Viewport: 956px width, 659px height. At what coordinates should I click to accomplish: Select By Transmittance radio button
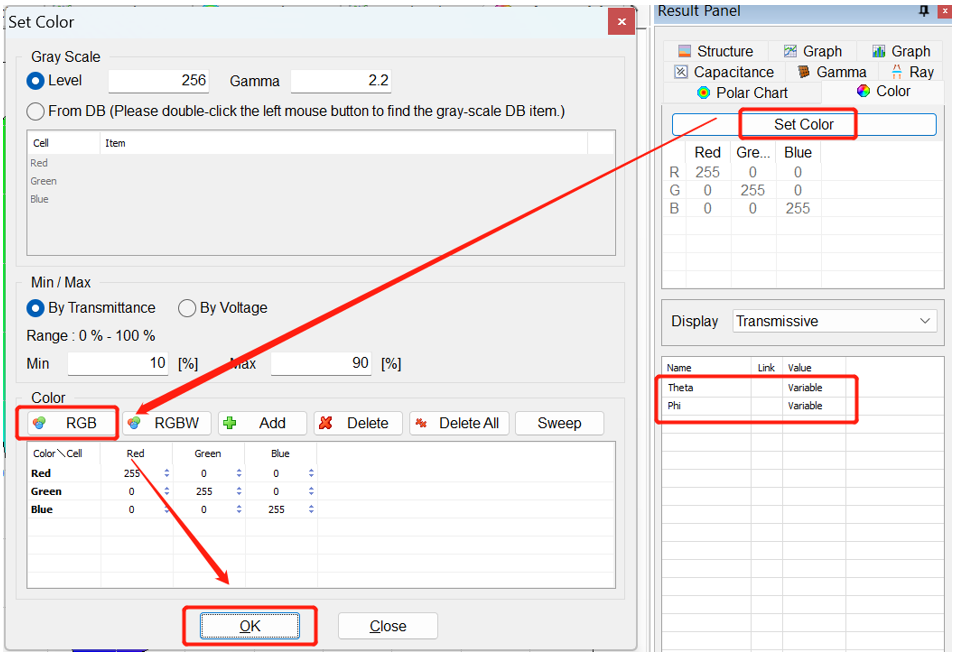36,308
